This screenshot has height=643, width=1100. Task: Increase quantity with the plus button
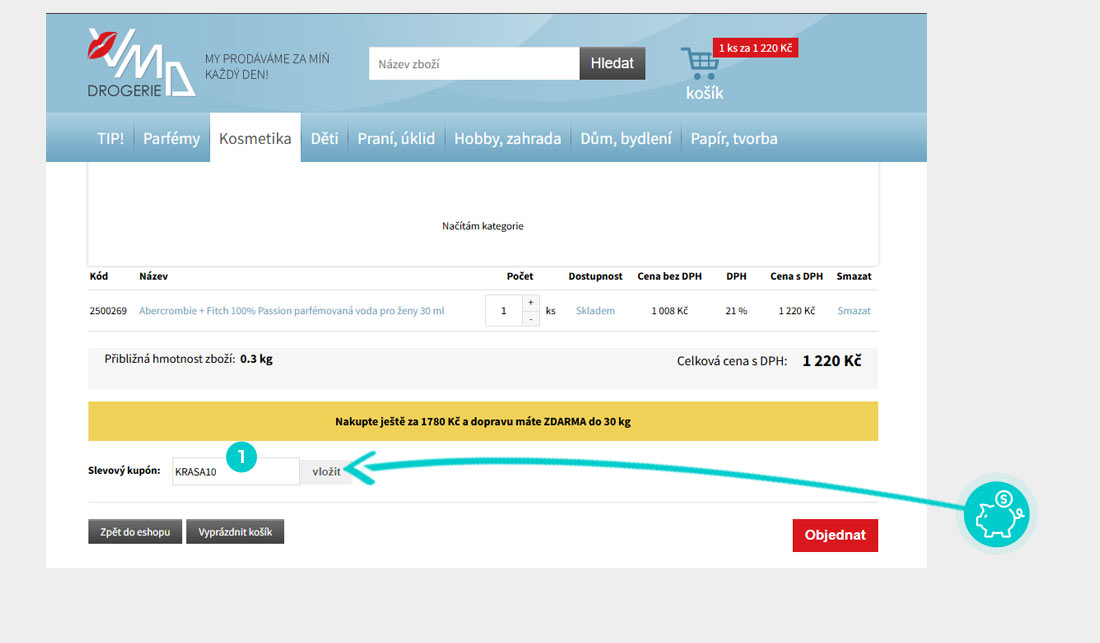[x=530, y=302]
